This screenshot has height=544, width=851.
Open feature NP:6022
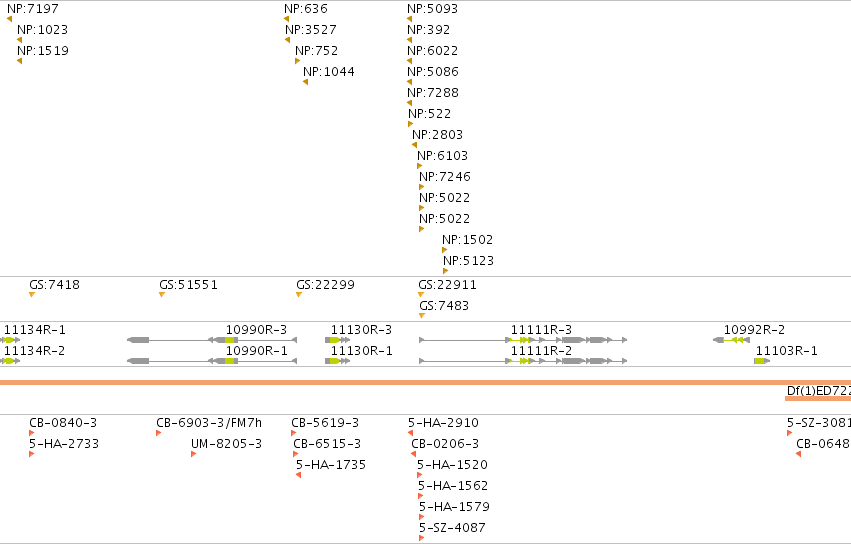point(433,51)
